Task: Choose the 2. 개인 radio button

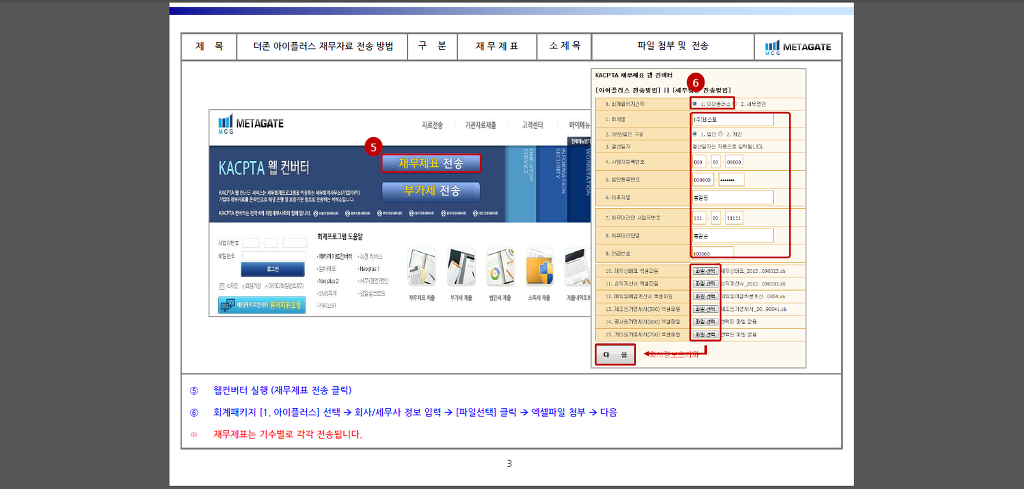Action: coord(719,134)
